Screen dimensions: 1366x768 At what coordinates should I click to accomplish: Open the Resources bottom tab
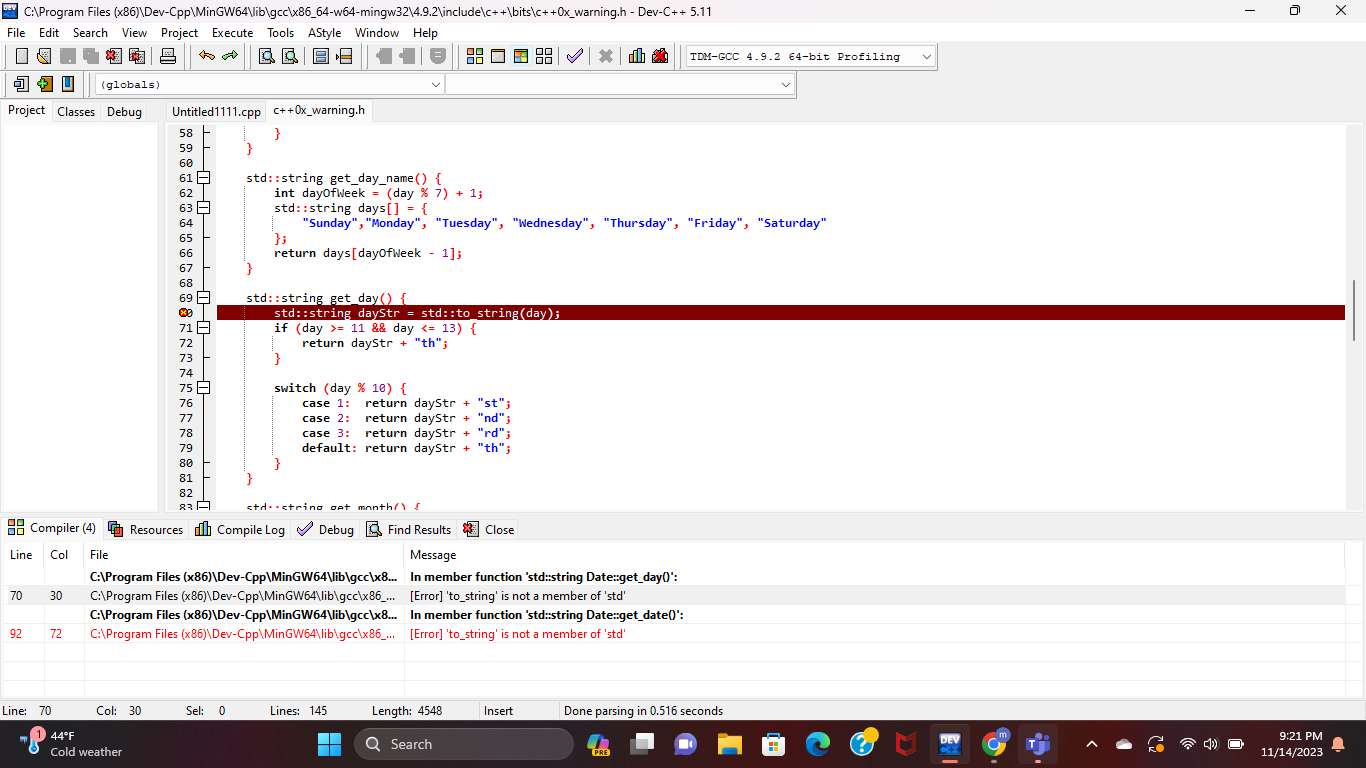coord(146,529)
